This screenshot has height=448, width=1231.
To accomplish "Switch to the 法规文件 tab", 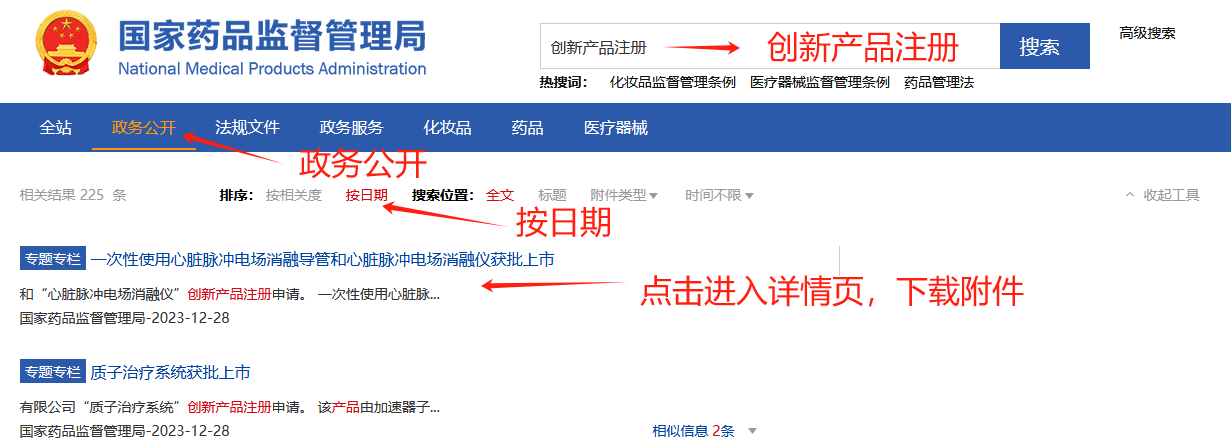I will [x=247, y=127].
